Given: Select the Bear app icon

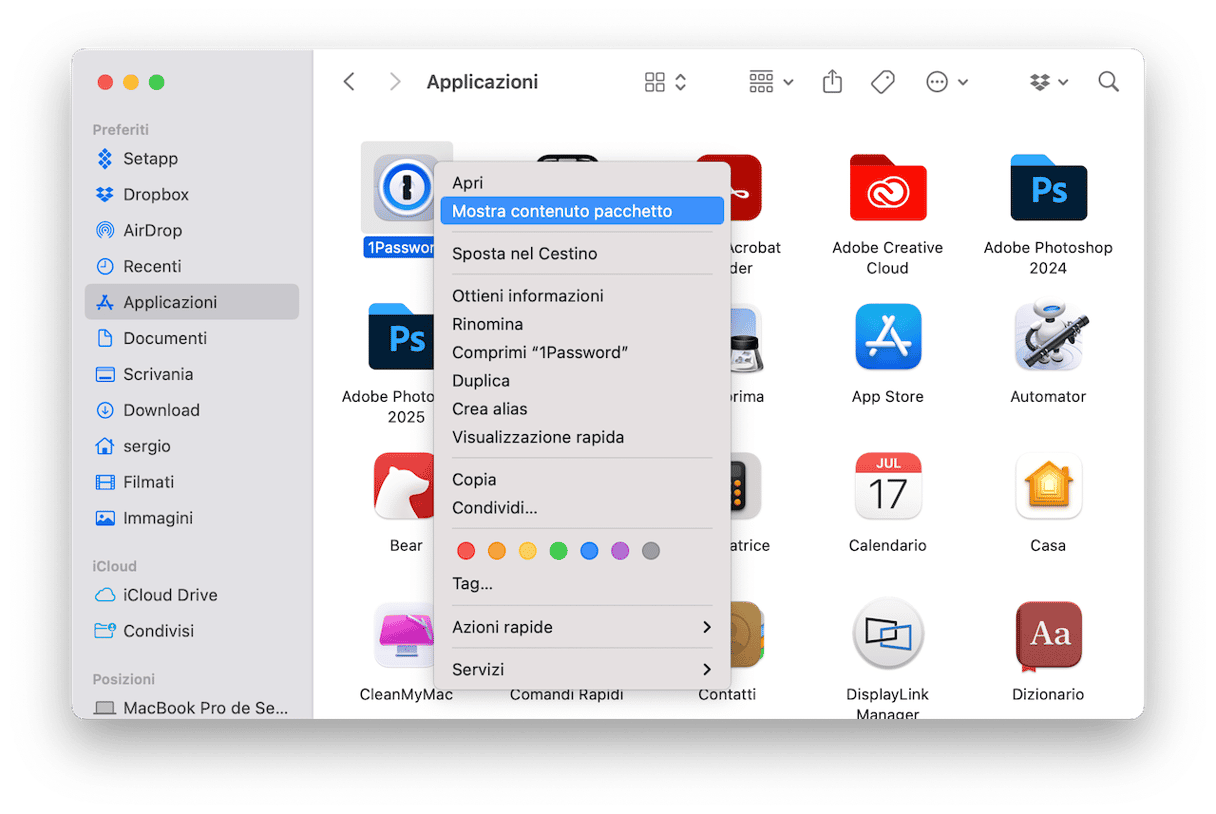Looking at the screenshot, I should [x=406, y=487].
